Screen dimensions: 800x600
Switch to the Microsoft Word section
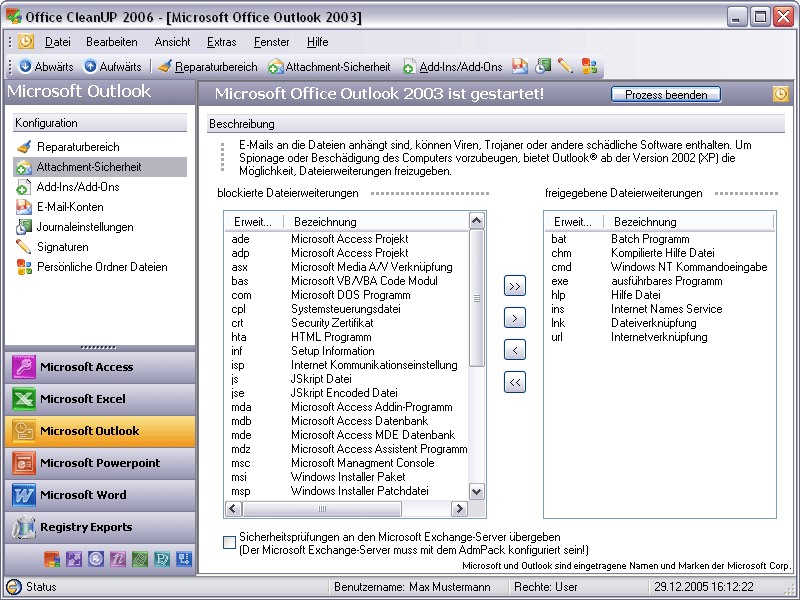click(x=100, y=495)
